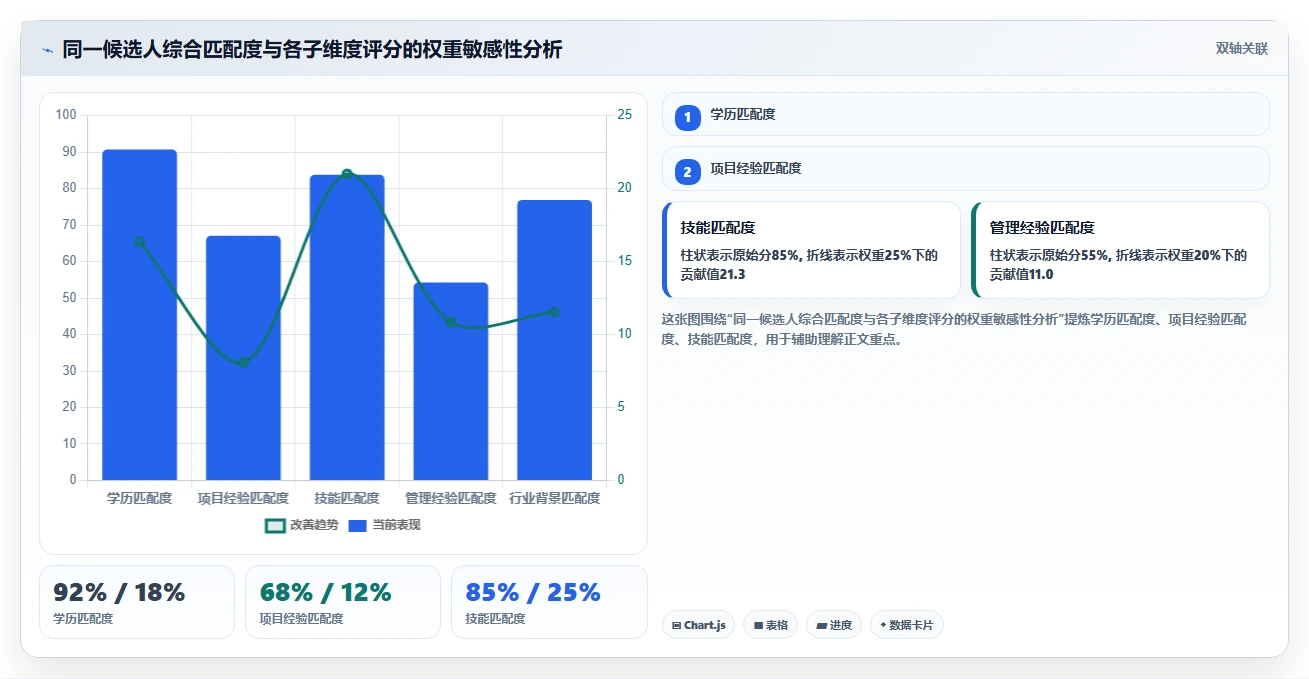This screenshot has height=679, width=1309.
Task: Click the 68% / 12% stat card
Action: click(343, 602)
